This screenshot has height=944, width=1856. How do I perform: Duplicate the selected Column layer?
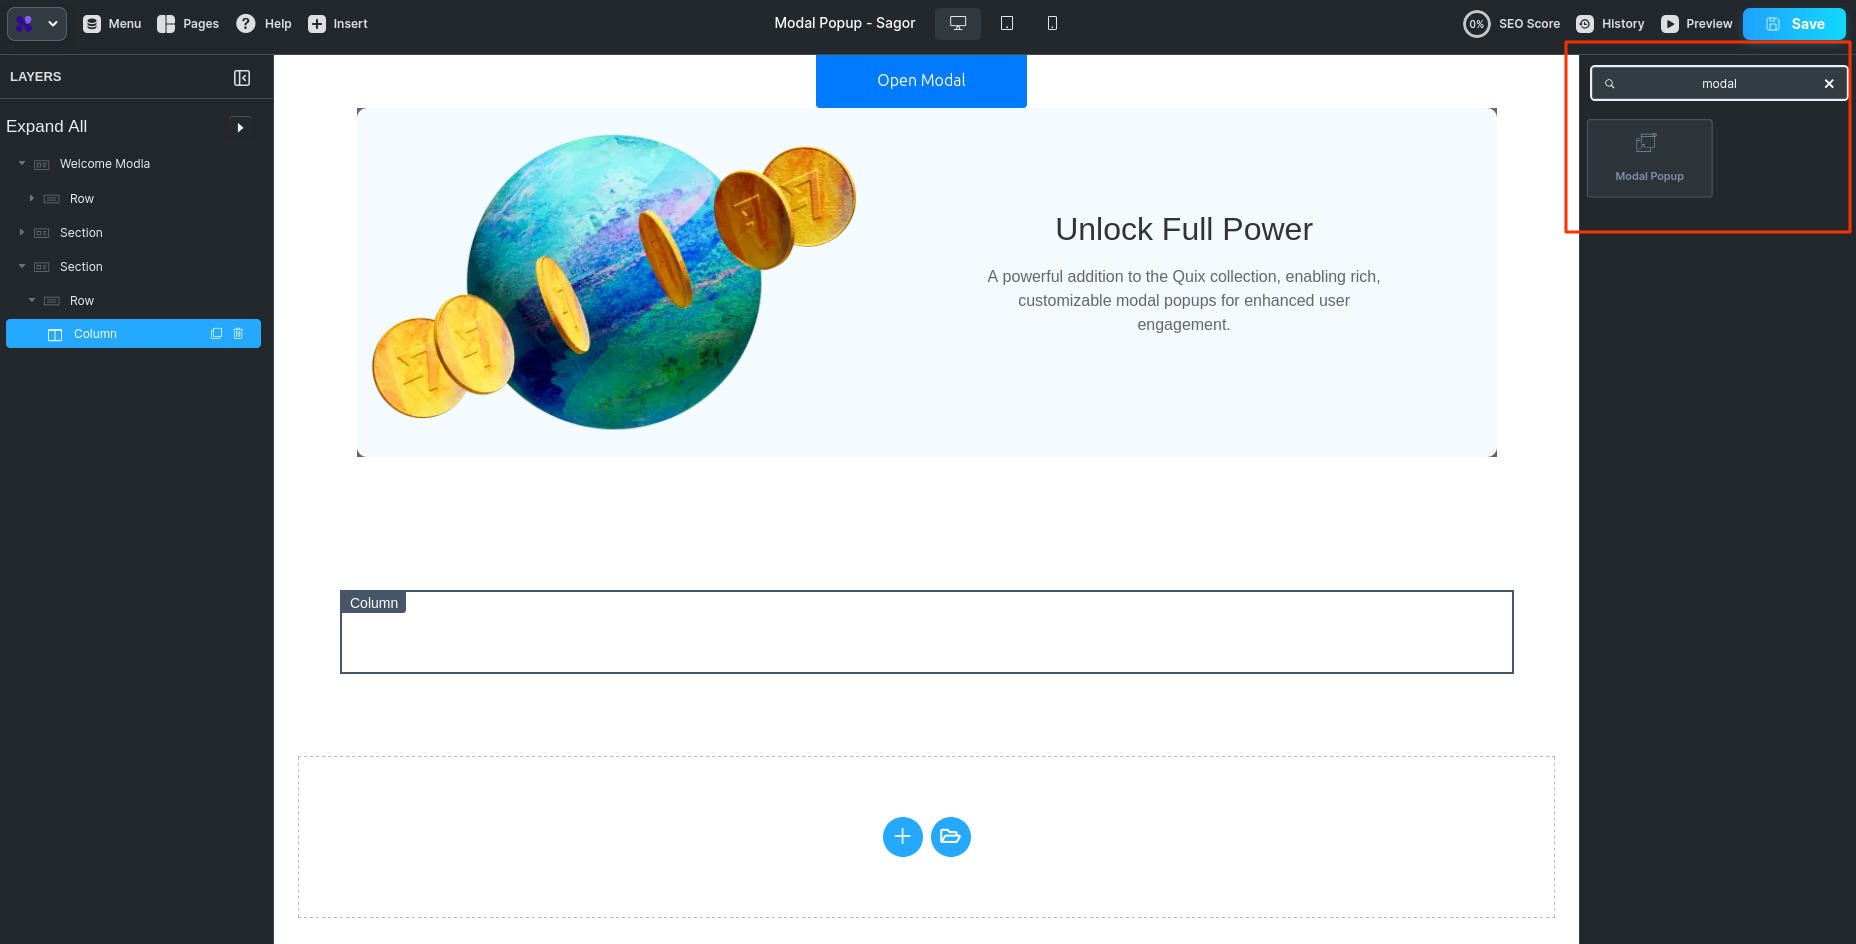[216, 334]
